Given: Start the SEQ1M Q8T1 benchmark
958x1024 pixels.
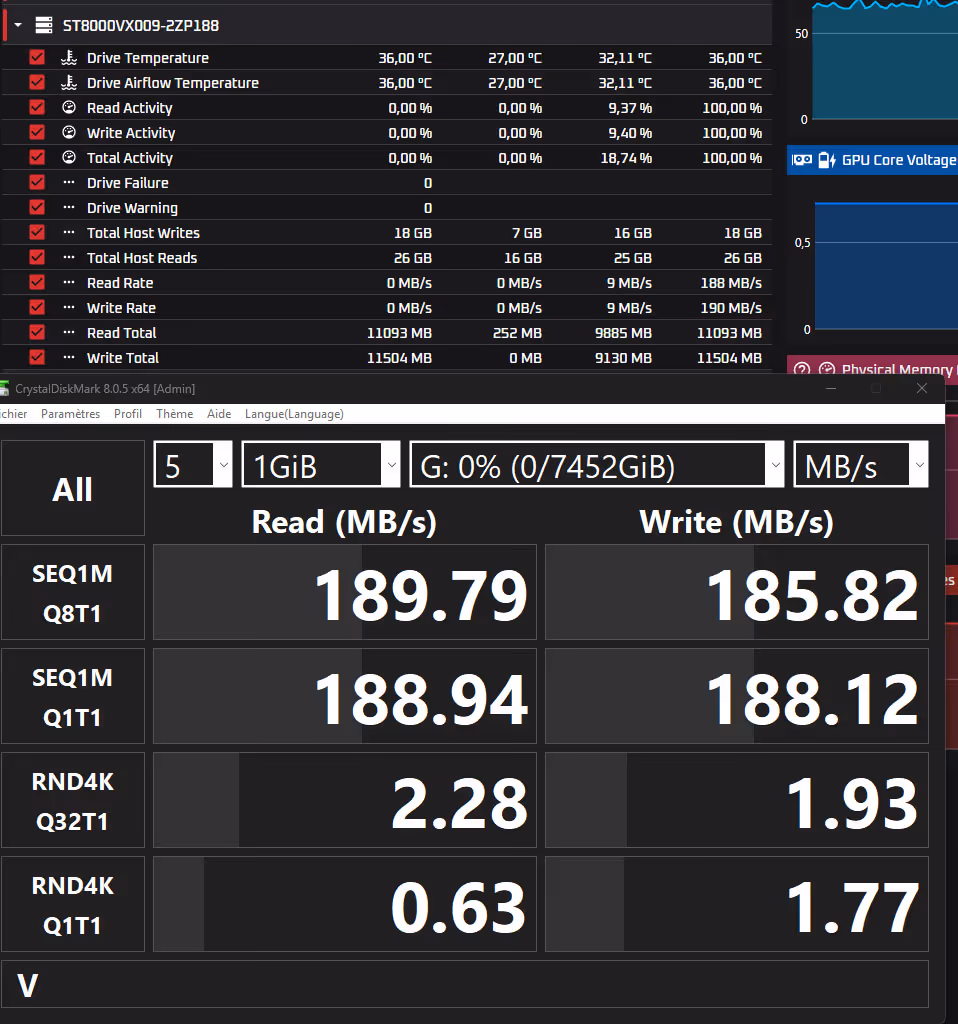Looking at the screenshot, I should pos(72,591).
